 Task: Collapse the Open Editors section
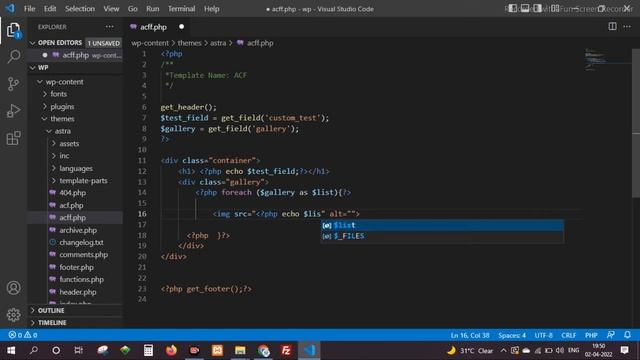[33, 43]
